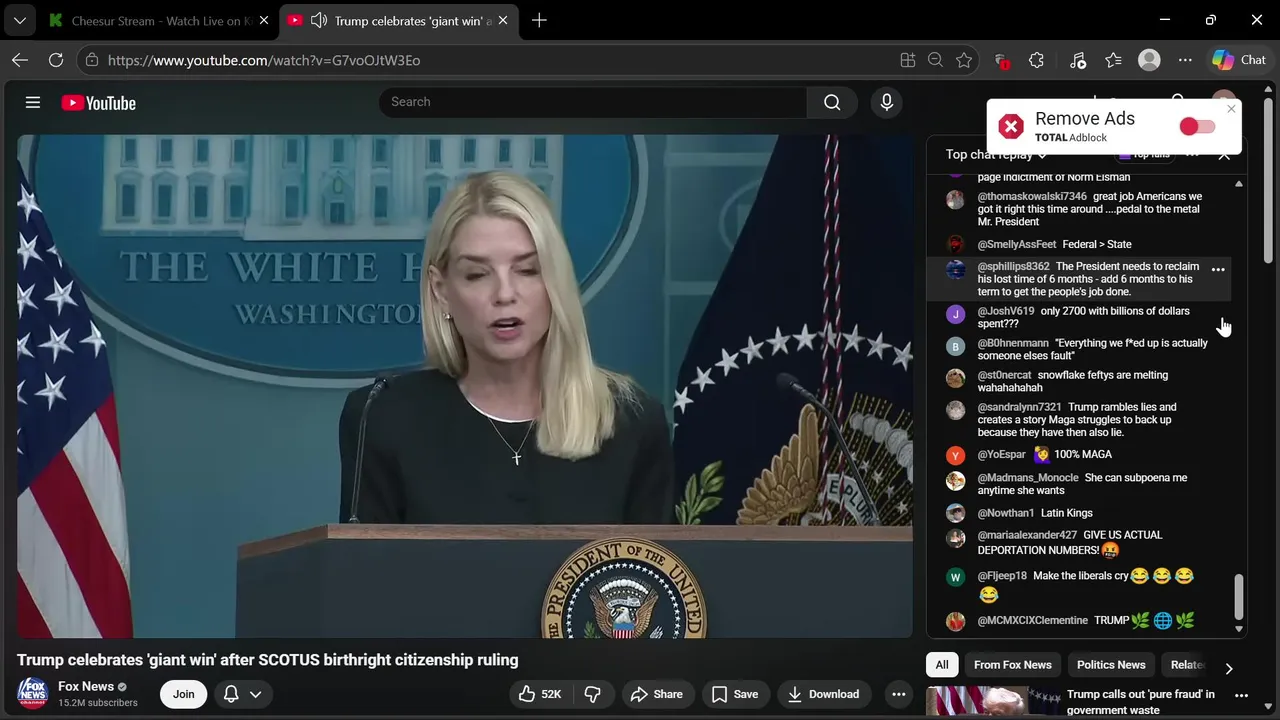Reload the current page

tap(56, 60)
